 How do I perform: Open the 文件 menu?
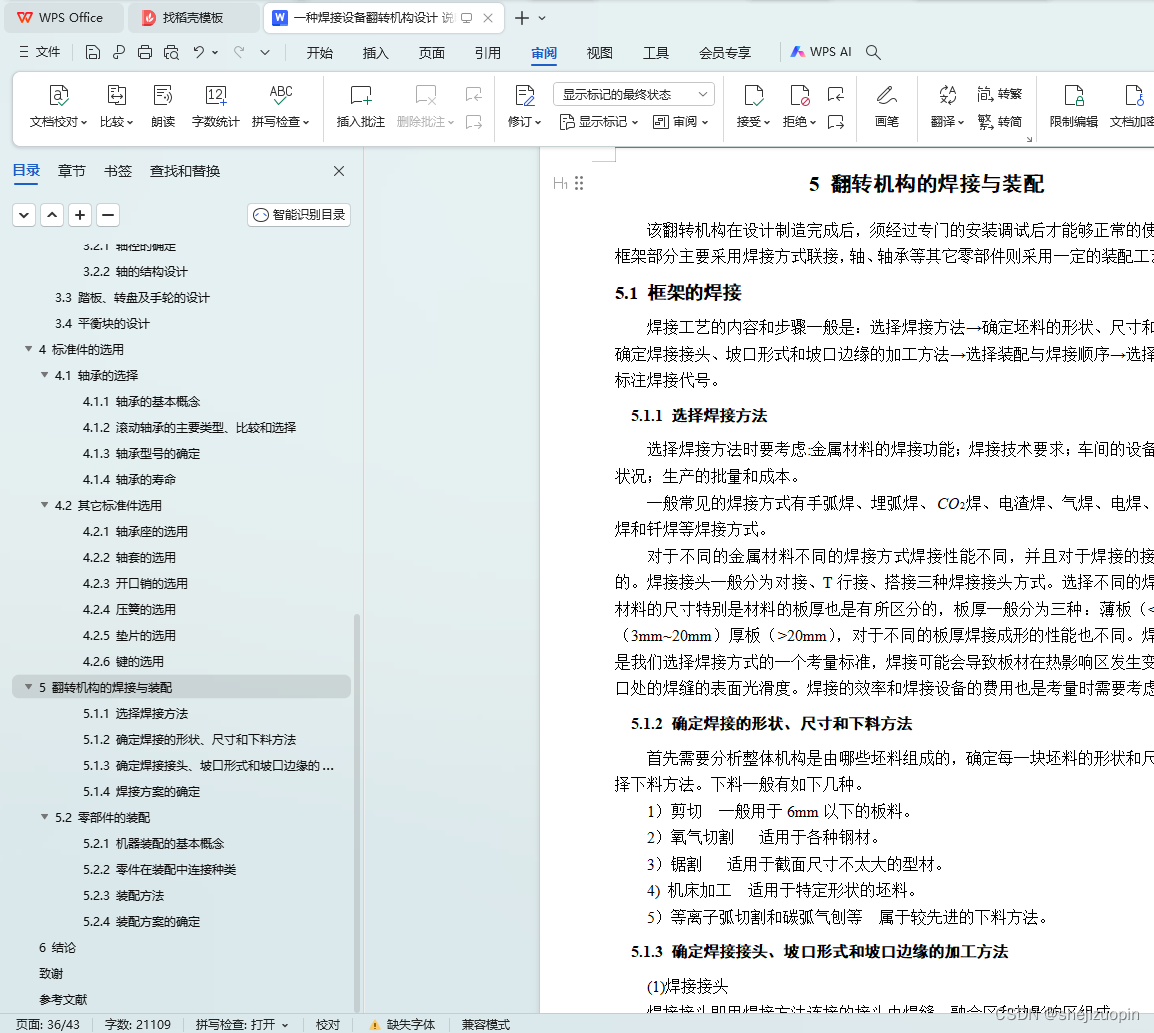(x=40, y=52)
